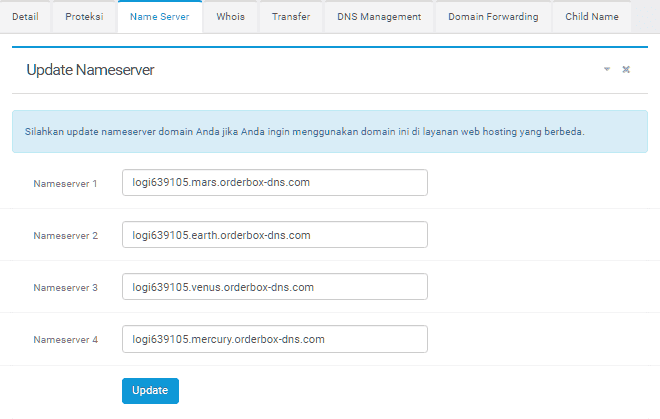Click the Nameserver 1 label
Screen dimensions: 660x419
point(65,184)
